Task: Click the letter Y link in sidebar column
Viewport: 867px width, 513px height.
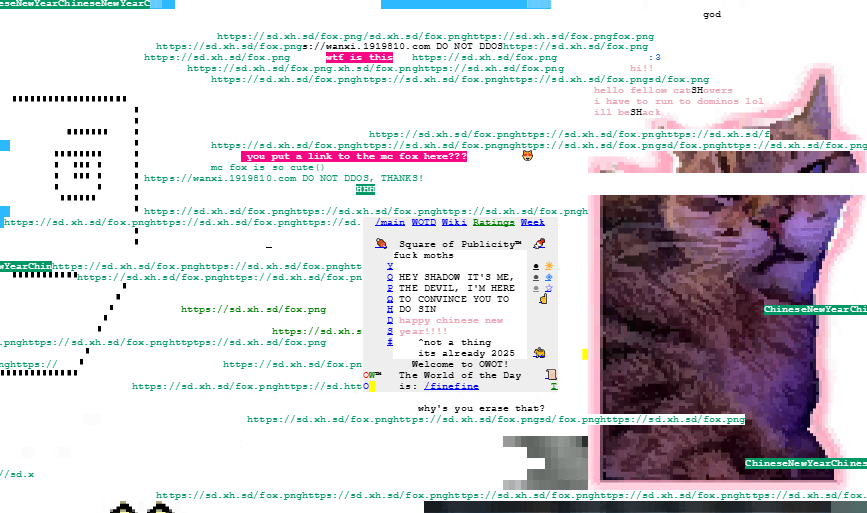Action: [x=389, y=266]
